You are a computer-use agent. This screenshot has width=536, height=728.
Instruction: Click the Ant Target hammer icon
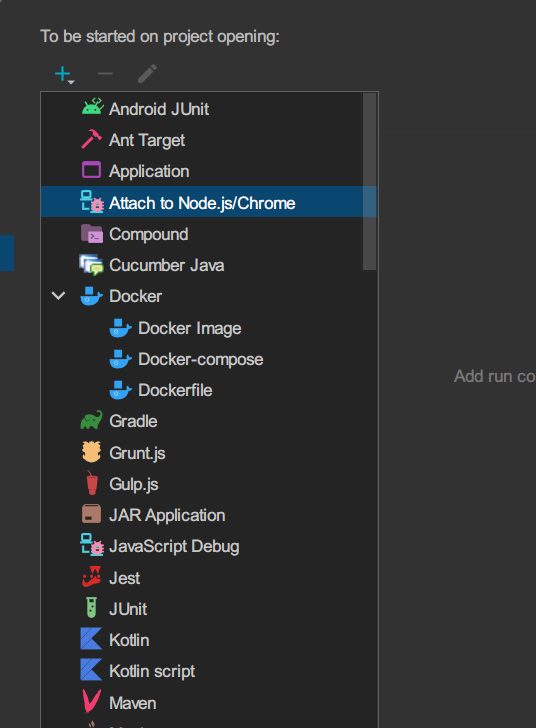pos(92,139)
